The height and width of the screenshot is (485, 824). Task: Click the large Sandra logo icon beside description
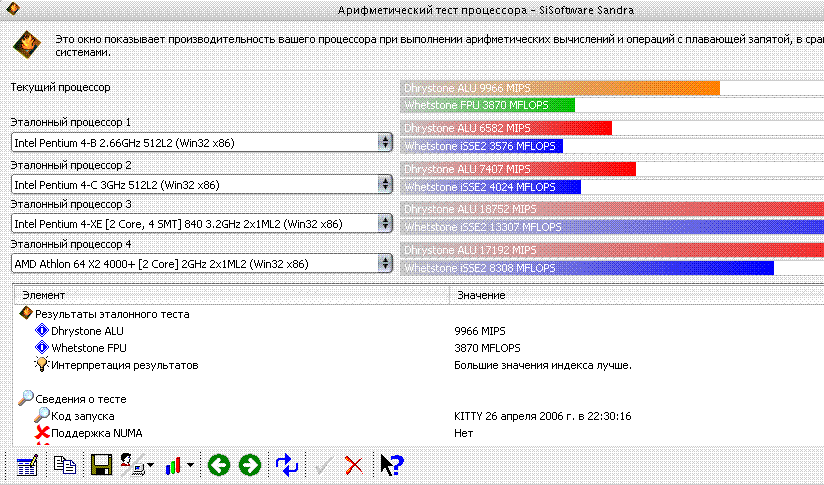coord(27,45)
